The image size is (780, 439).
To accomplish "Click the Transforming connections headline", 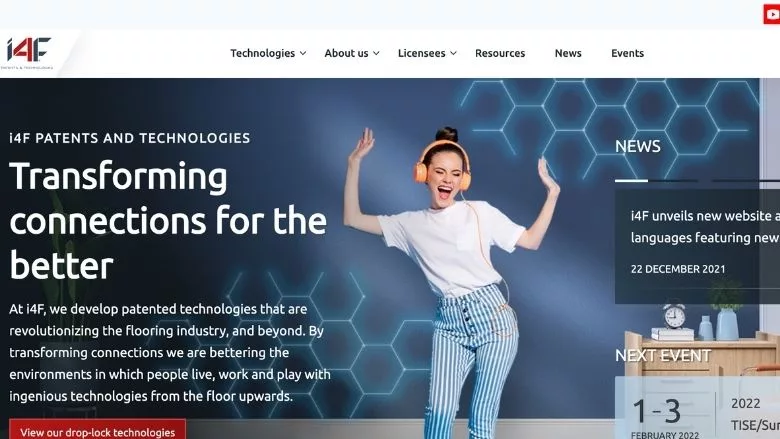I will [x=168, y=221].
